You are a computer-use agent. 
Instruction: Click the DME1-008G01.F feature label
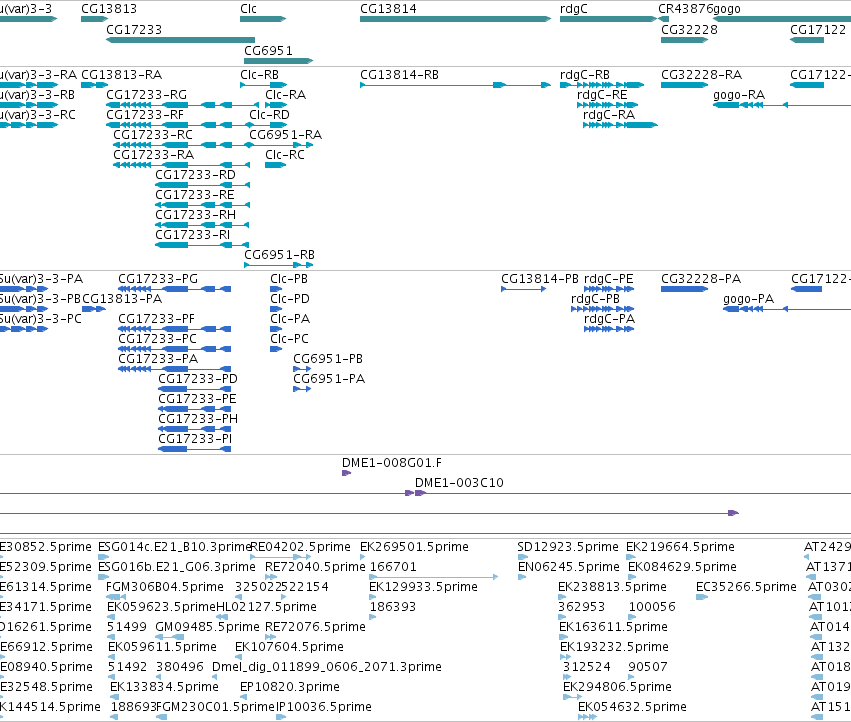point(391,463)
